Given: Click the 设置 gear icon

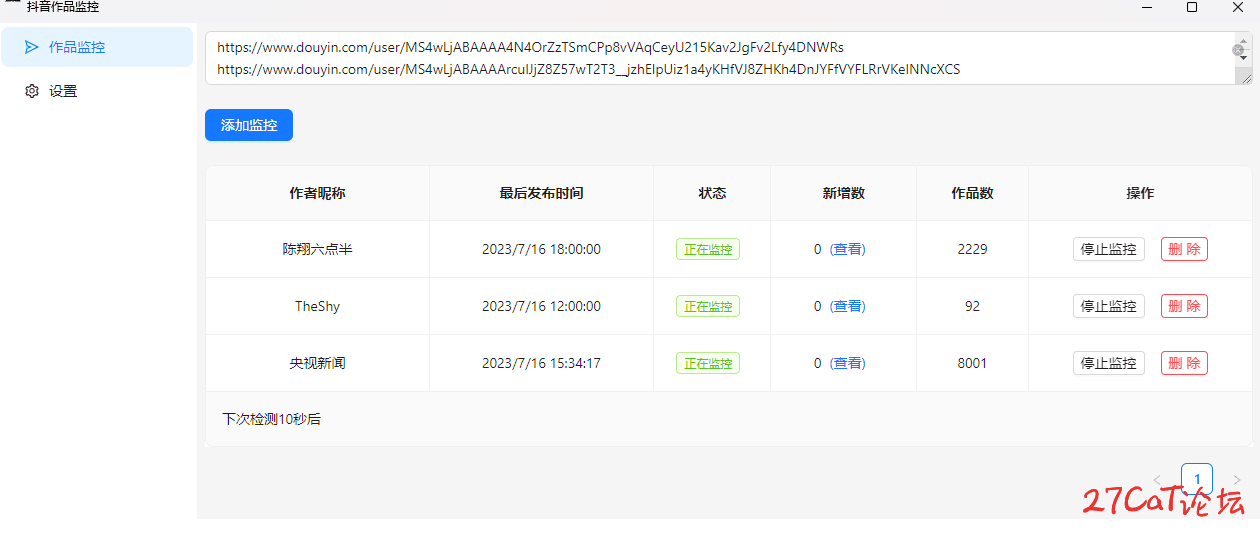Looking at the screenshot, I should (x=32, y=91).
